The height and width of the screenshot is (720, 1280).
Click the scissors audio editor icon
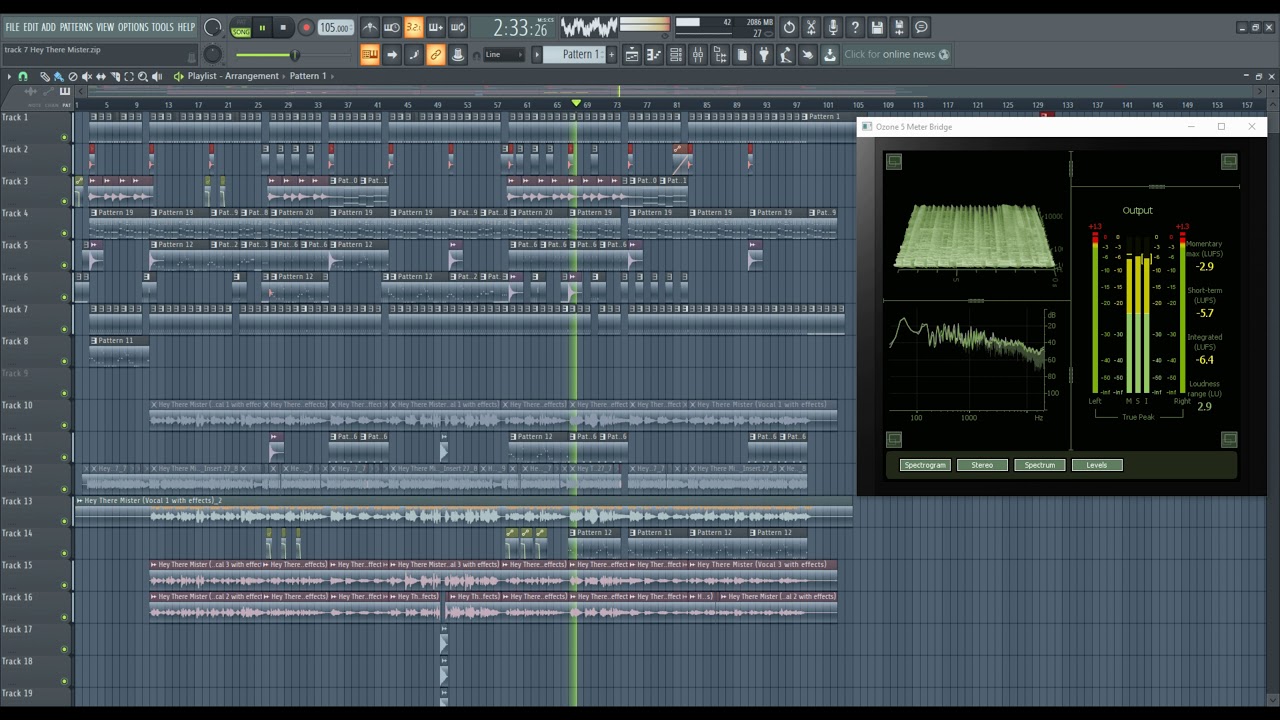pos(811,27)
